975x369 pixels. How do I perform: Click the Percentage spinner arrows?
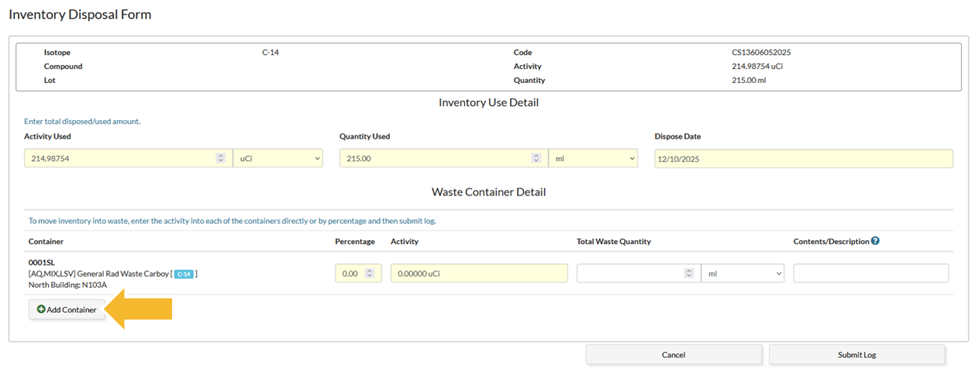369,273
